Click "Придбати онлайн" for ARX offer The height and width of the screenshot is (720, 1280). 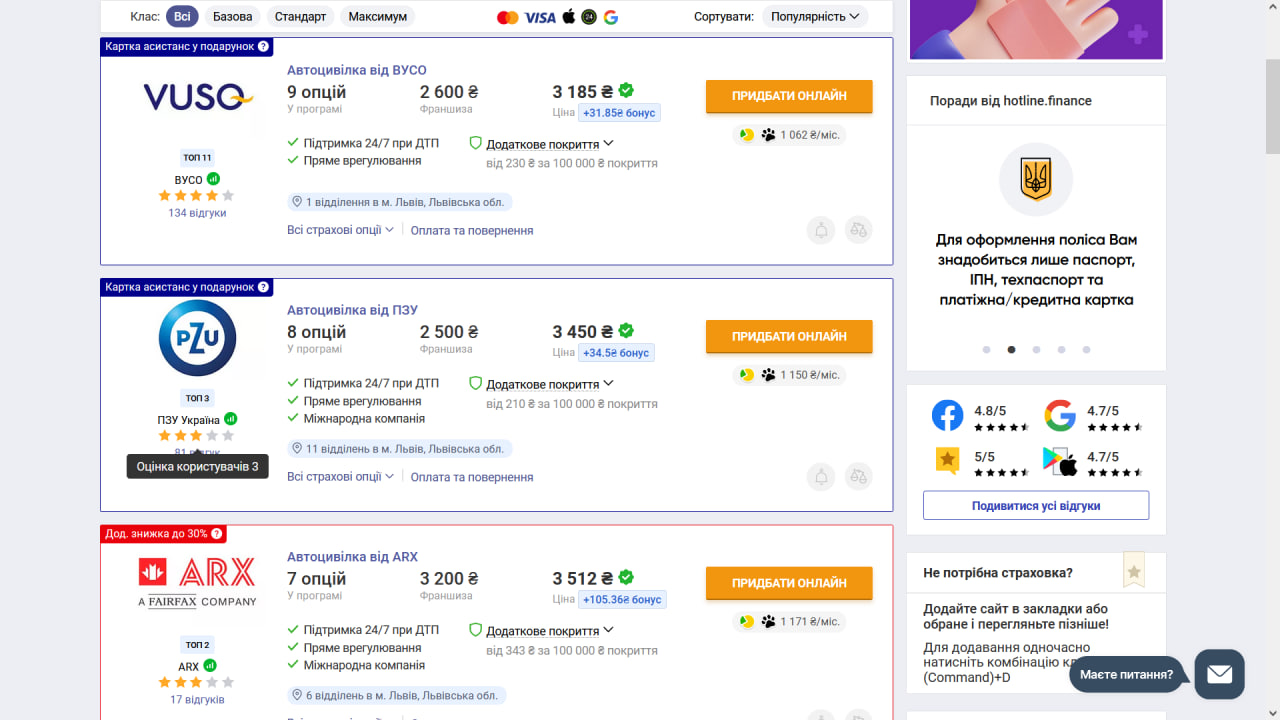789,583
